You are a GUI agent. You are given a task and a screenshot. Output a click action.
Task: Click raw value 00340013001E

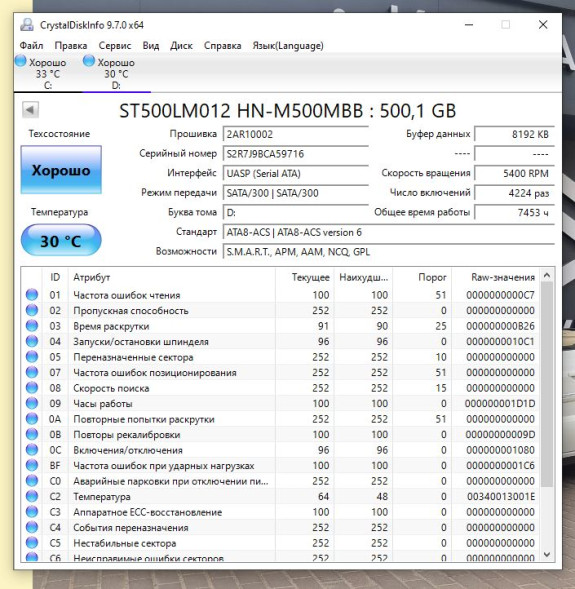click(x=501, y=497)
